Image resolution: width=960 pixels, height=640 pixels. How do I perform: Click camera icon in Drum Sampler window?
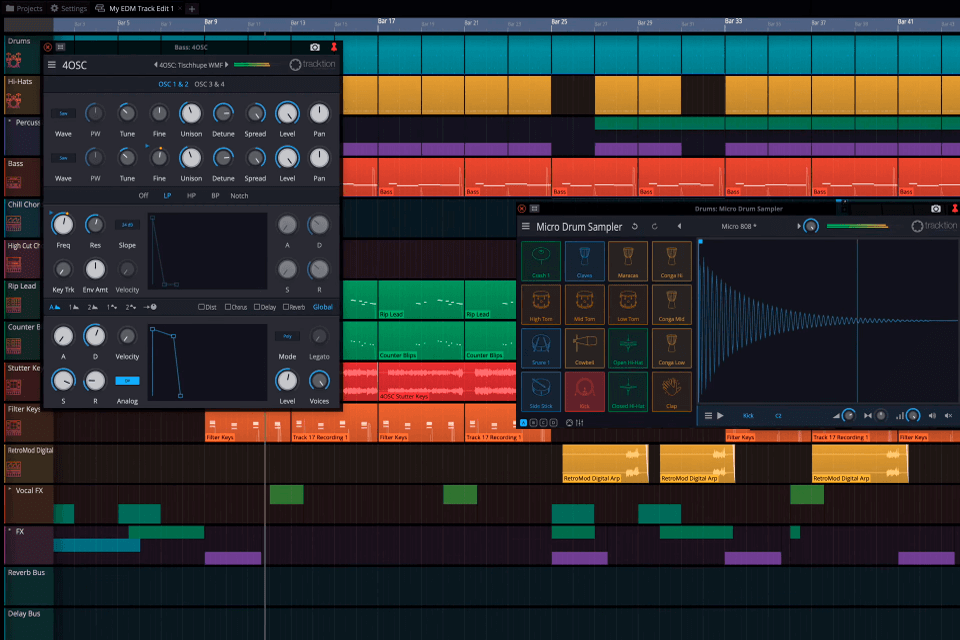coord(936,209)
